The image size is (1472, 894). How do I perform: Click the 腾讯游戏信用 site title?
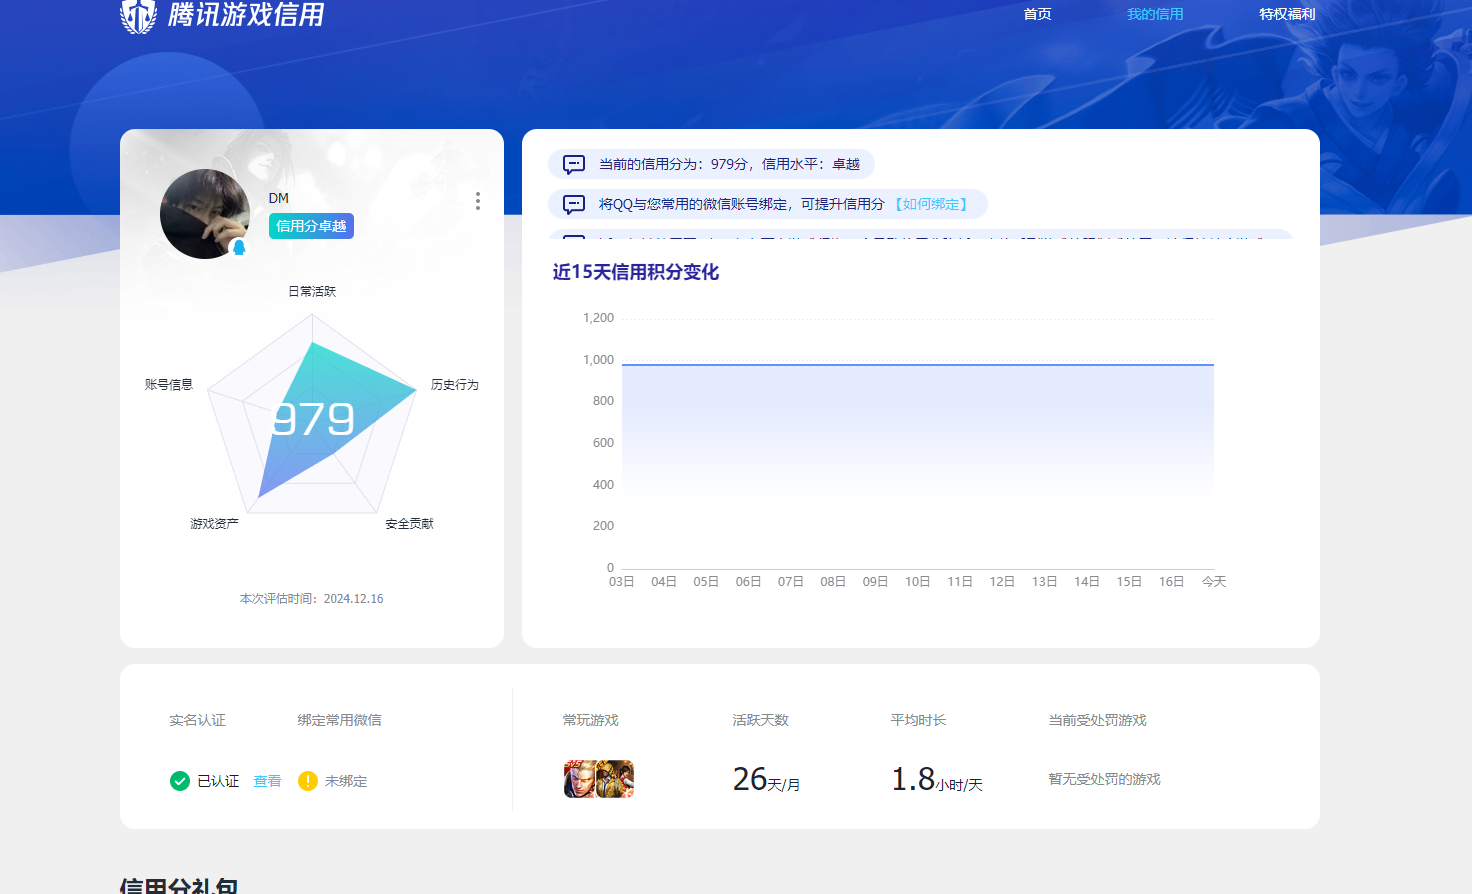(246, 15)
